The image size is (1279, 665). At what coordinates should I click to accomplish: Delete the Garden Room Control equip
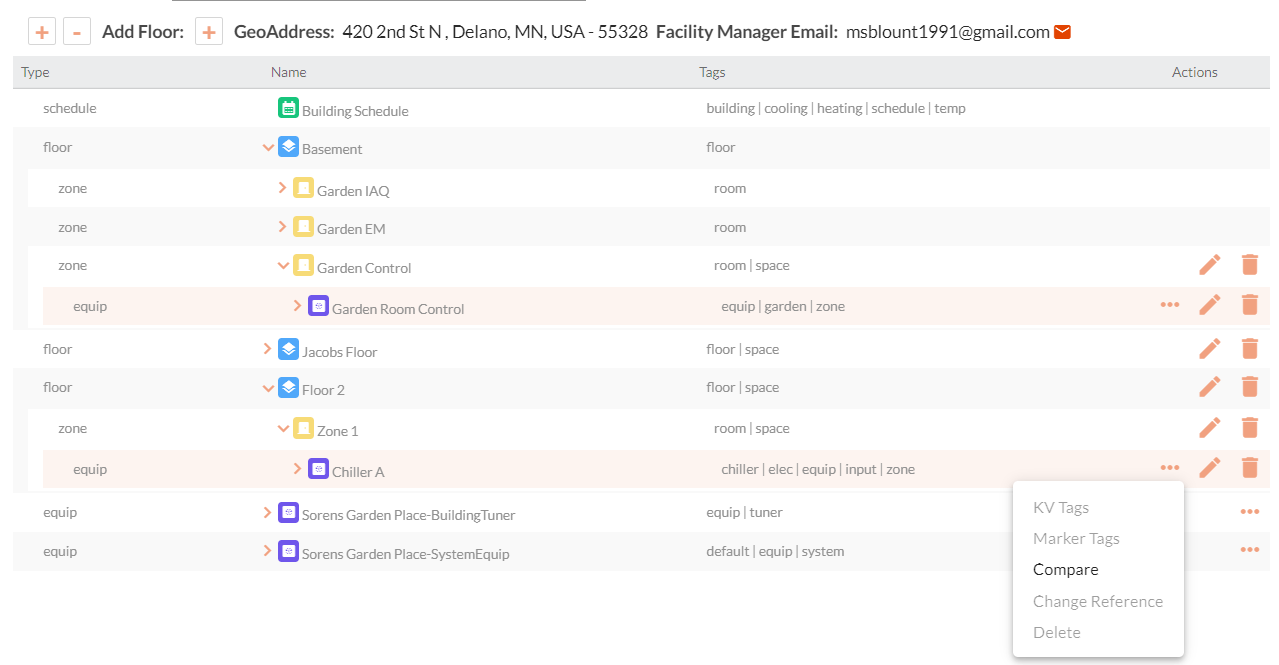coord(1250,305)
